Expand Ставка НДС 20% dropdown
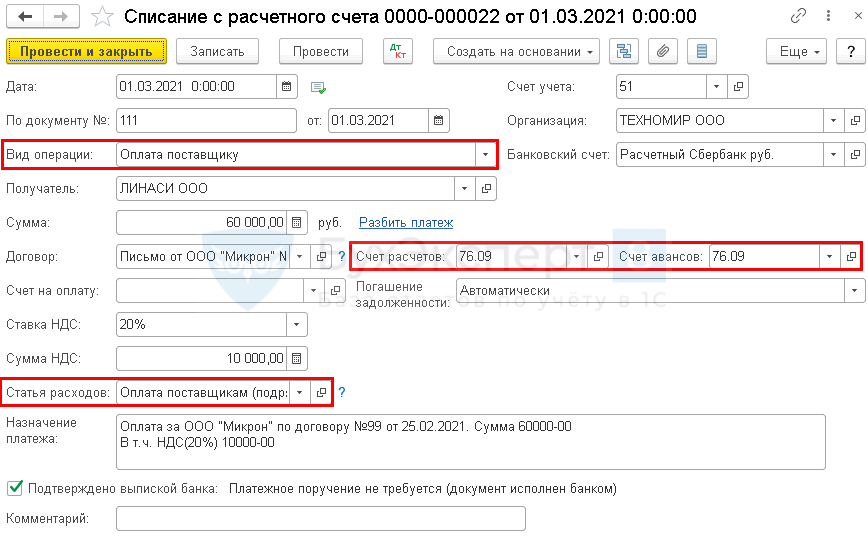The height and width of the screenshot is (541, 868). click(296, 324)
